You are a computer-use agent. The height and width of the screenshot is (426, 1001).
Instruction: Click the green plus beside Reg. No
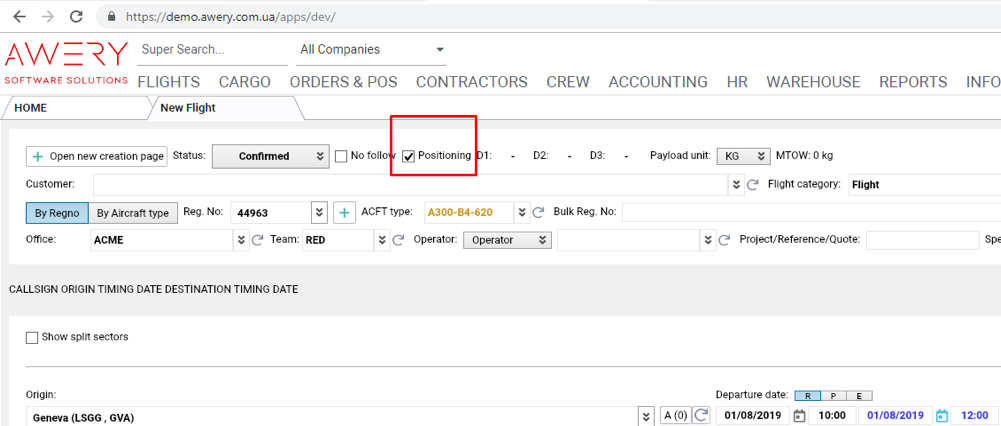tap(344, 213)
